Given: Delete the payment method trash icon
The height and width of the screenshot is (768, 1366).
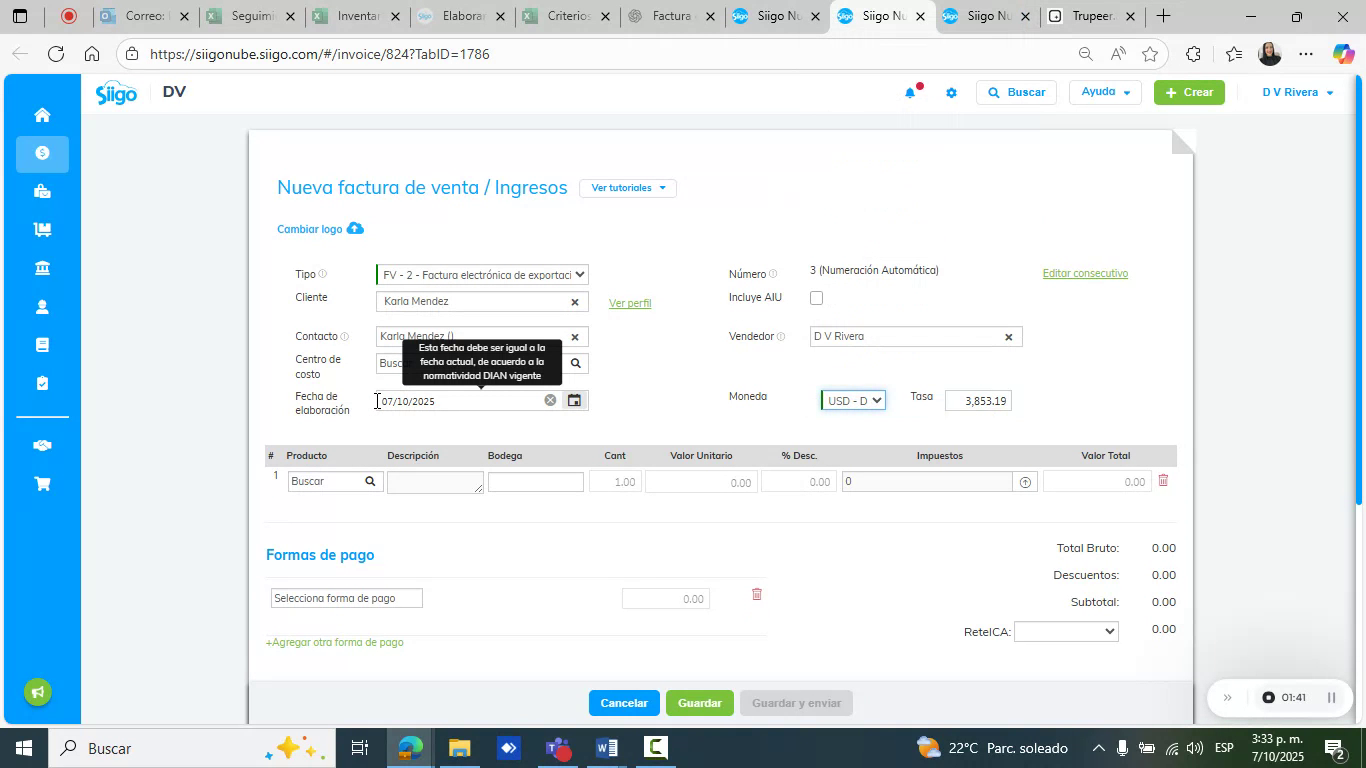Looking at the screenshot, I should [757, 594].
